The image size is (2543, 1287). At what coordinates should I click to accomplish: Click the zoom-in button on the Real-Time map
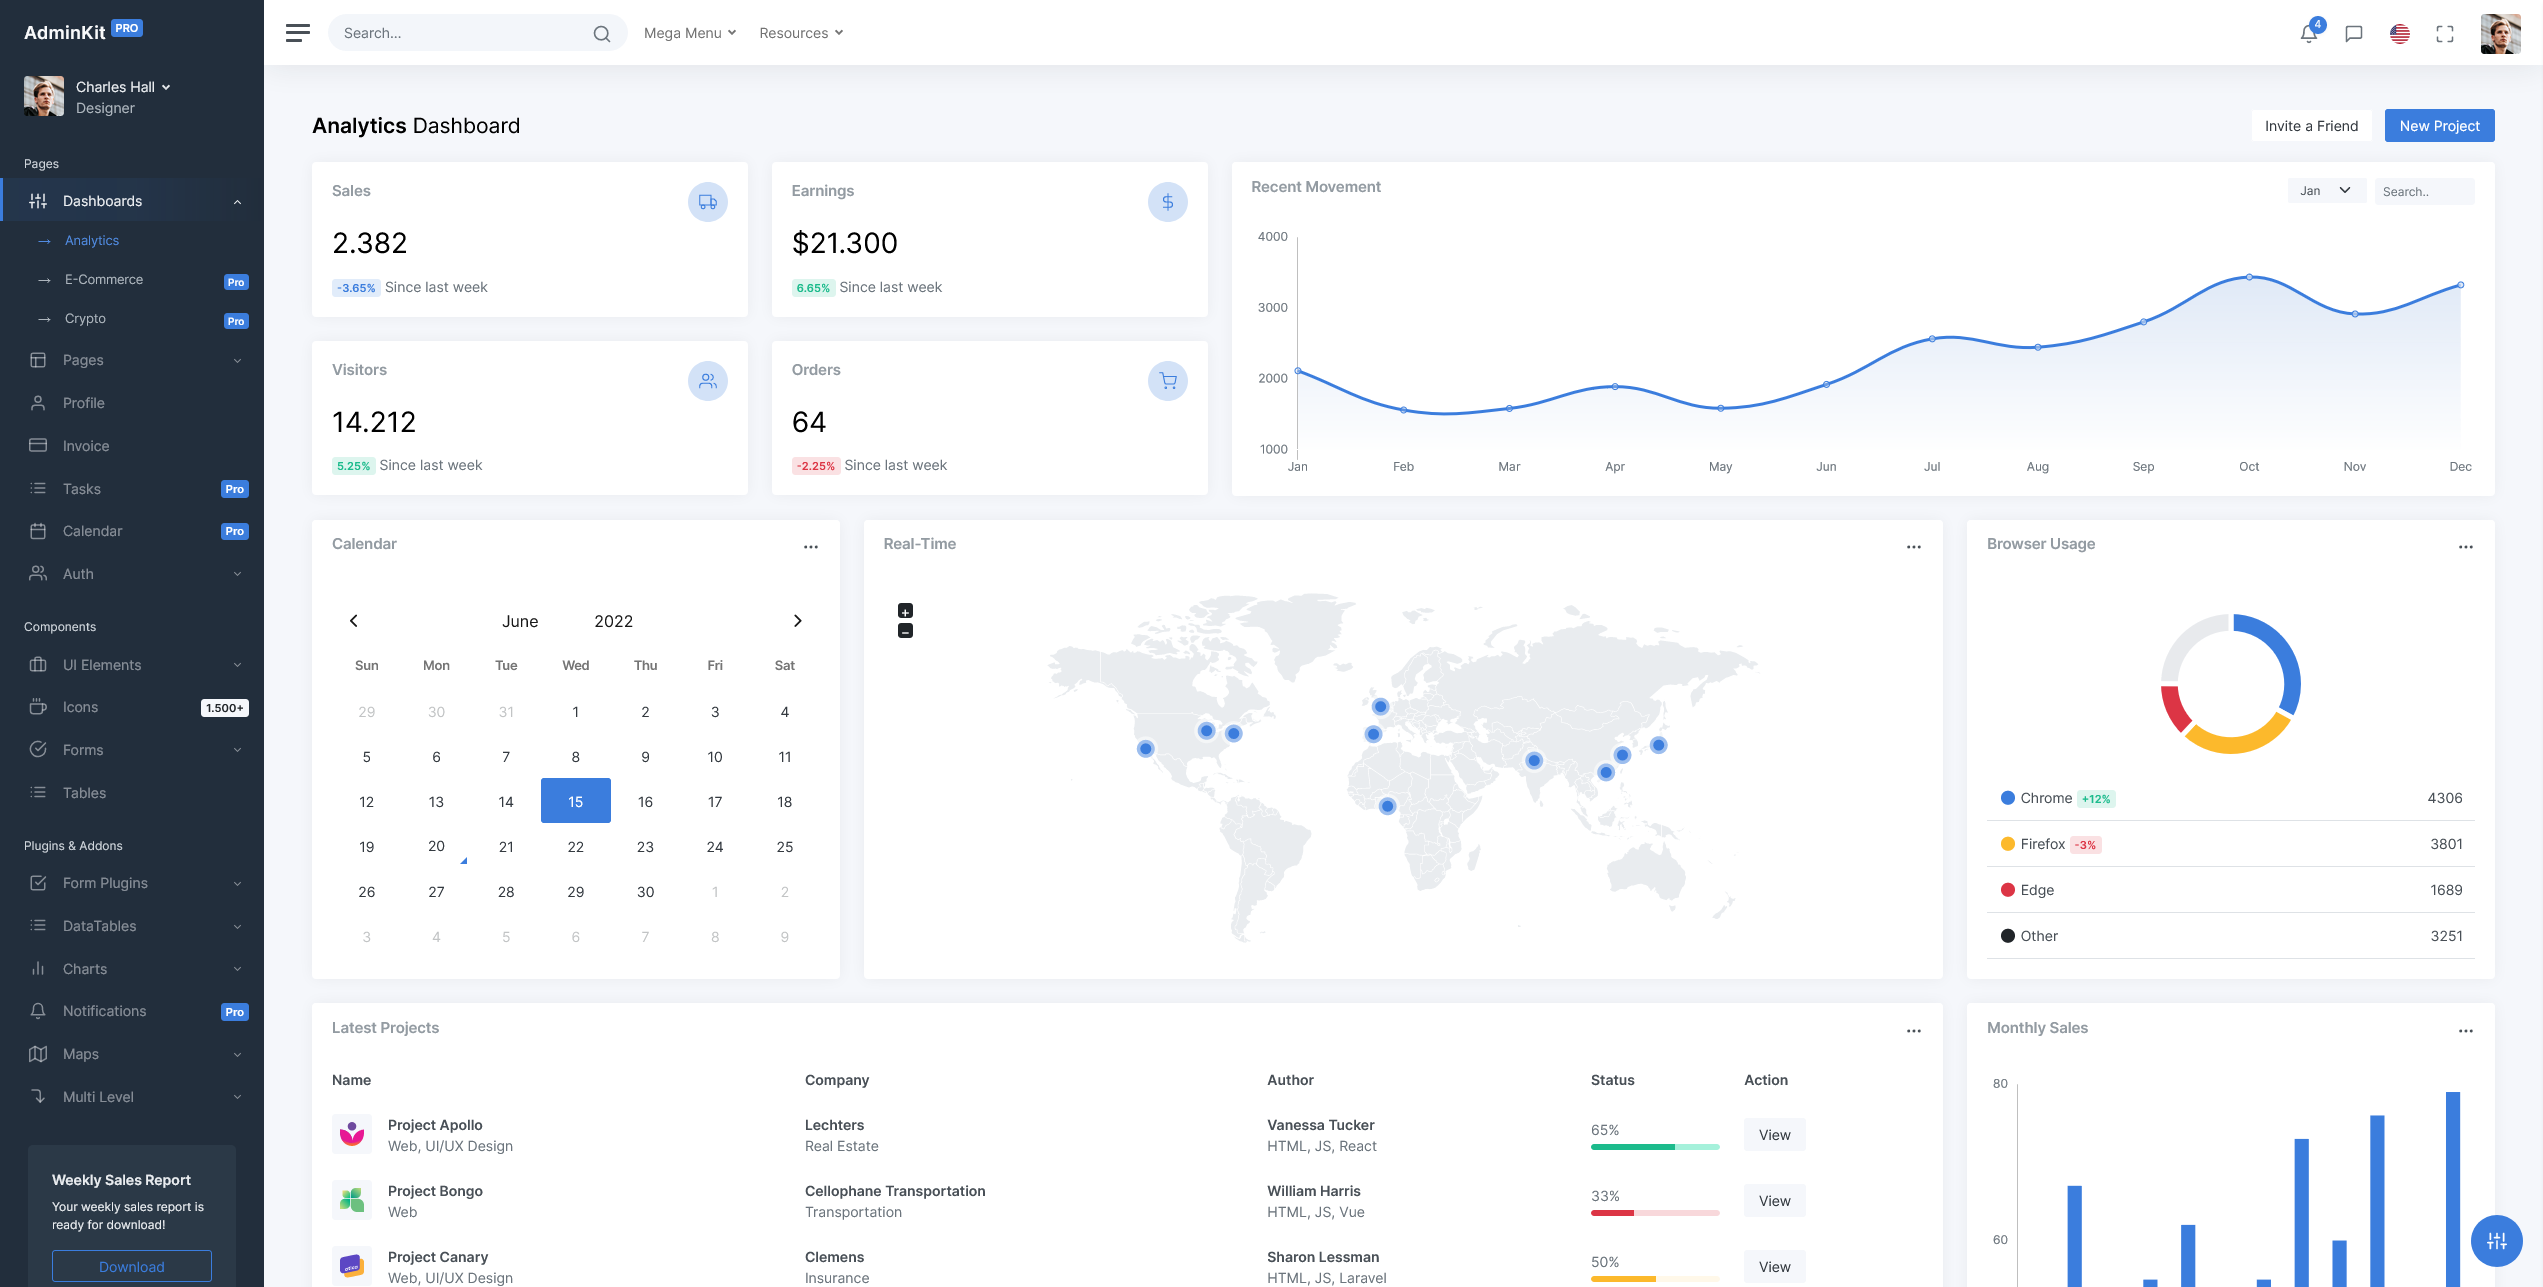point(905,610)
